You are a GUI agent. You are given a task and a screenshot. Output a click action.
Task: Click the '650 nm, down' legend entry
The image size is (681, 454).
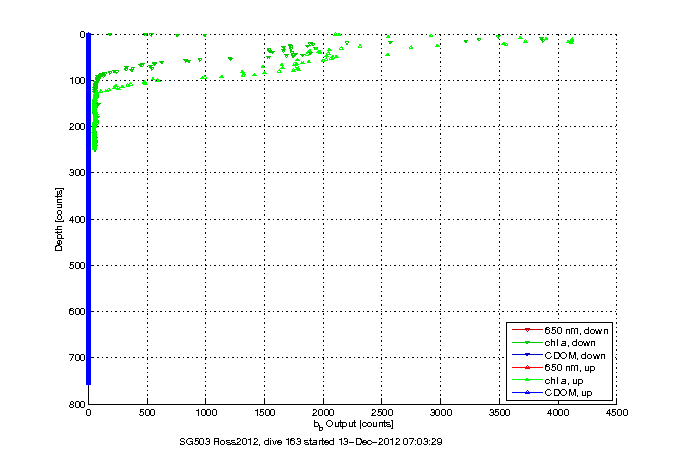(560, 331)
